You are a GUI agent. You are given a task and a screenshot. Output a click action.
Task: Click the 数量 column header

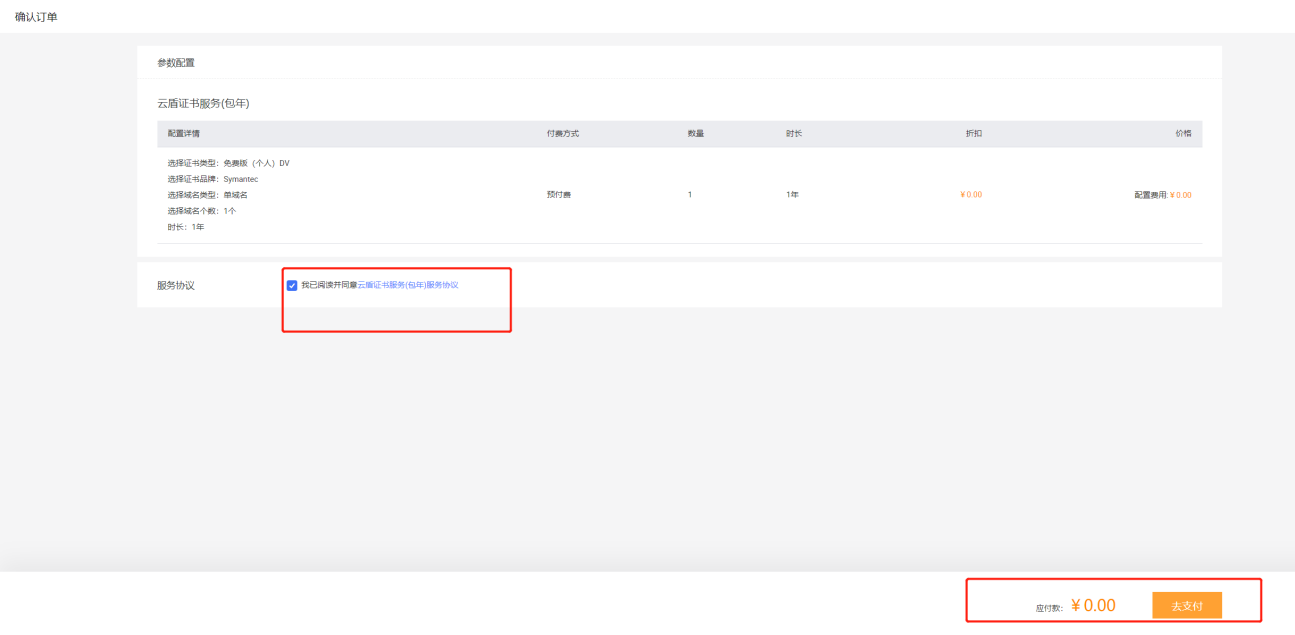[x=695, y=134]
